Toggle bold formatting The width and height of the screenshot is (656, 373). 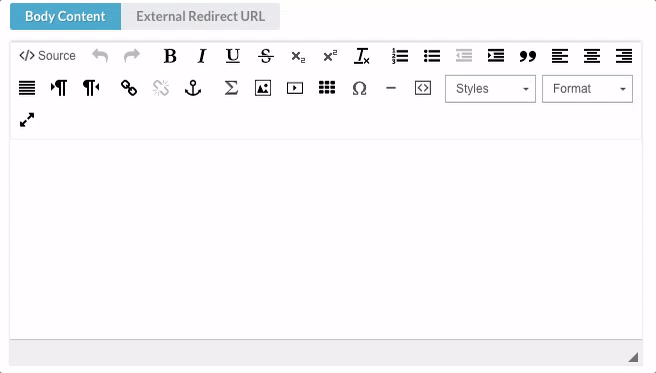click(170, 56)
